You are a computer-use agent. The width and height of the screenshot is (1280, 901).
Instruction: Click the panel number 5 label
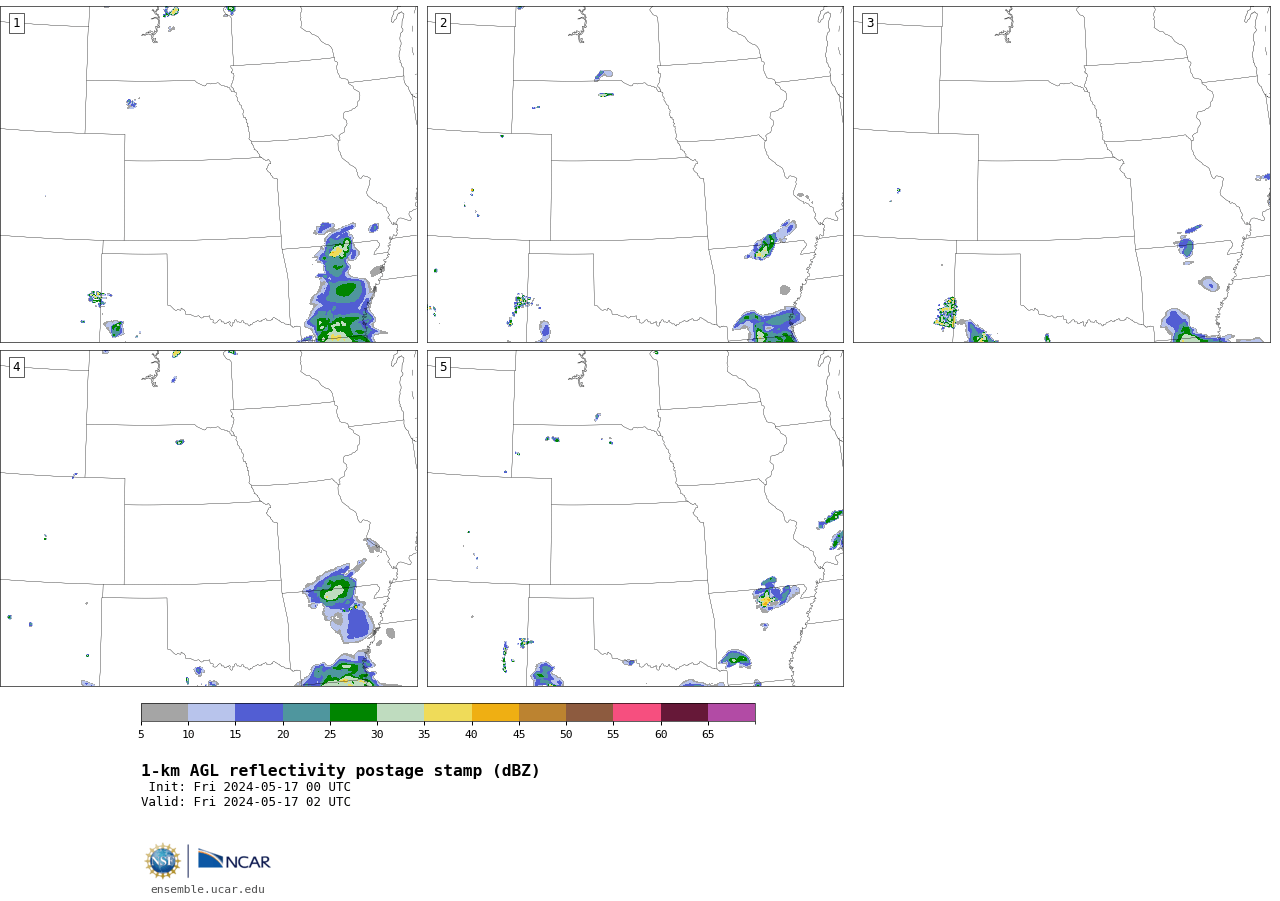pos(443,367)
